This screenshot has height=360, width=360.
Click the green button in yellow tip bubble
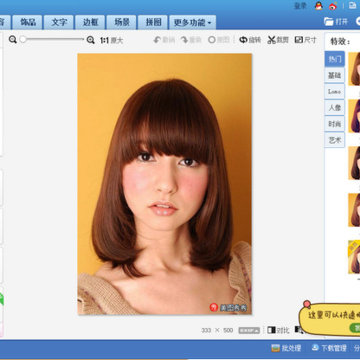pyautogui.click(x=355, y=328)
